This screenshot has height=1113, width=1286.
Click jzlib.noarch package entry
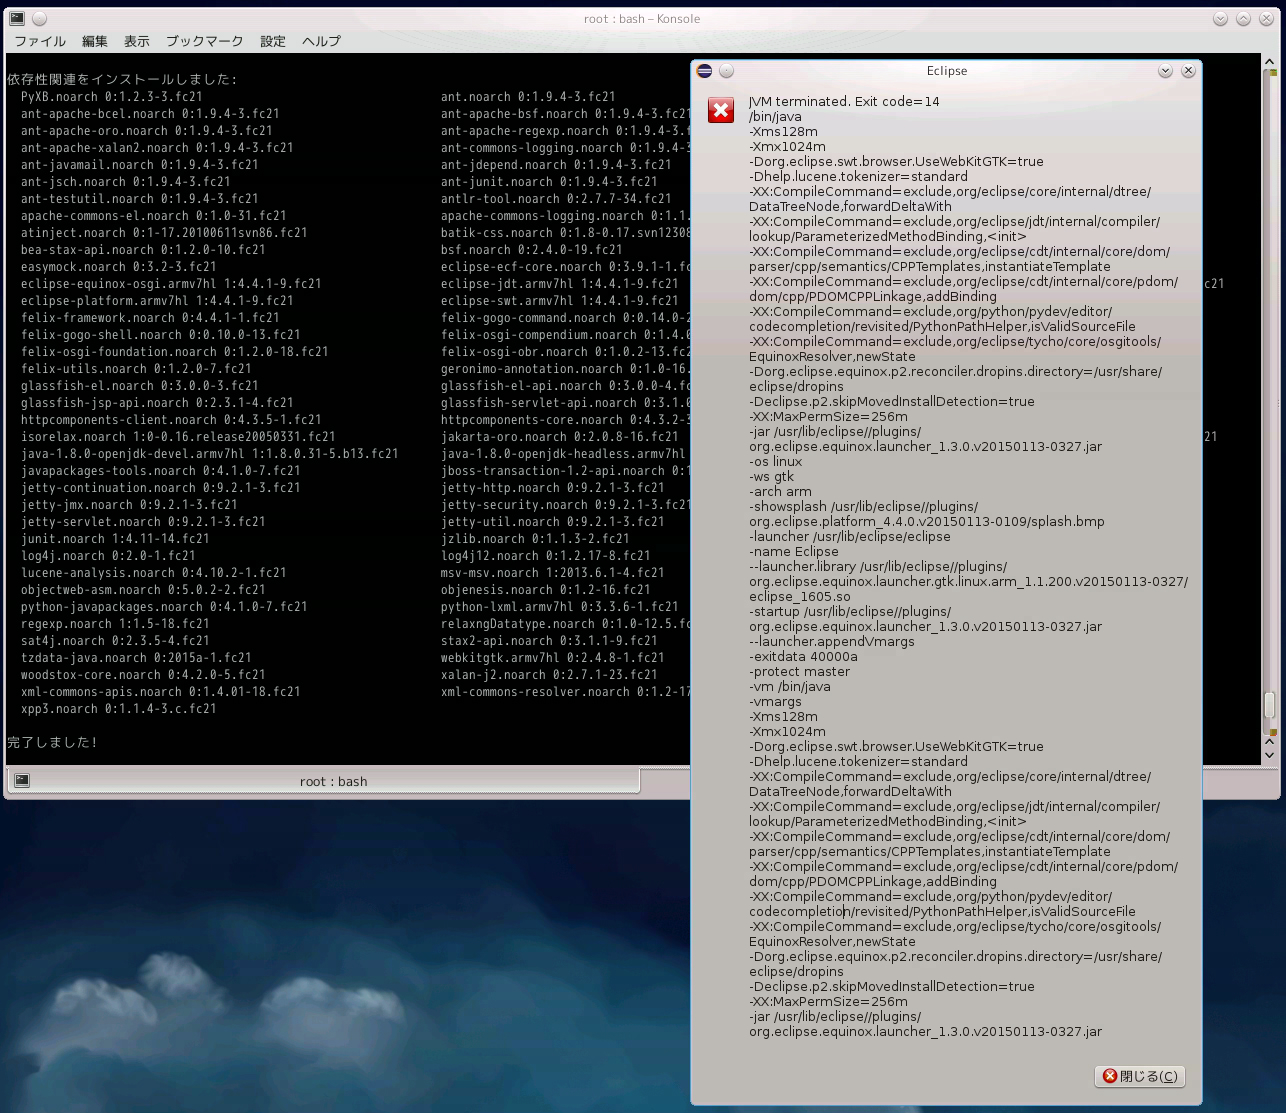[535, 539]
